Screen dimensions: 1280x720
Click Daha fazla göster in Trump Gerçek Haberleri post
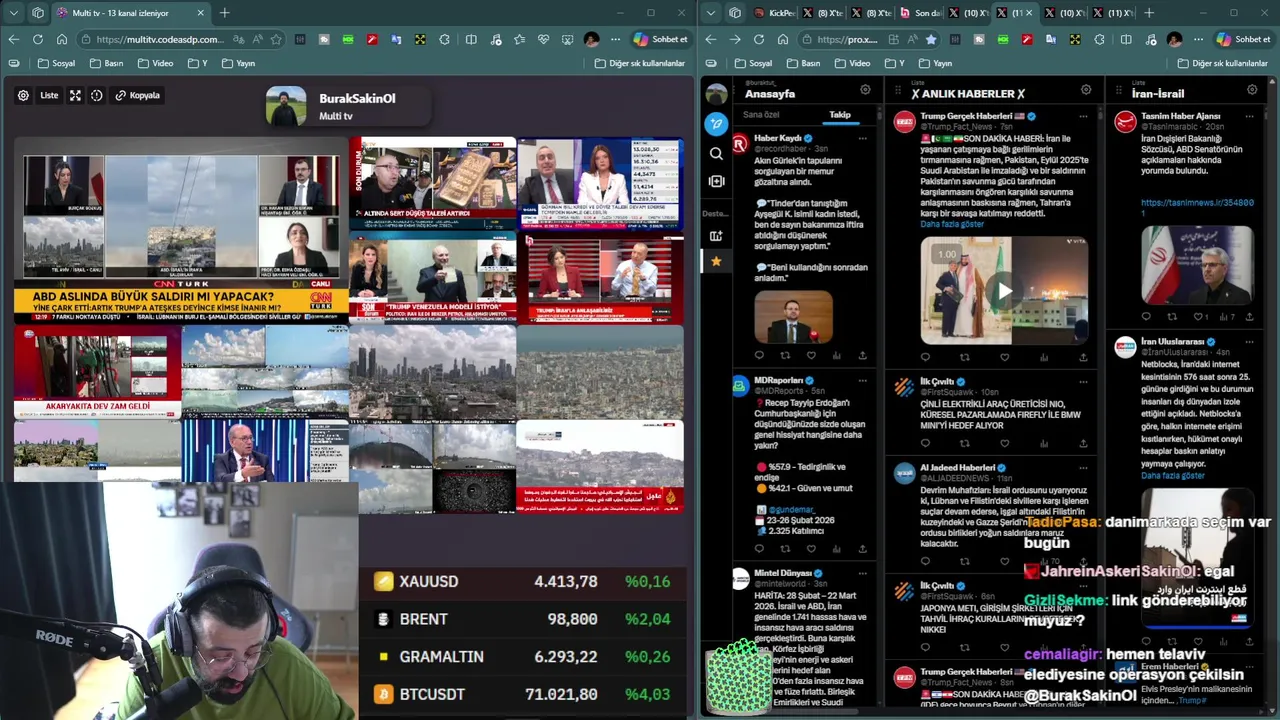952,224
